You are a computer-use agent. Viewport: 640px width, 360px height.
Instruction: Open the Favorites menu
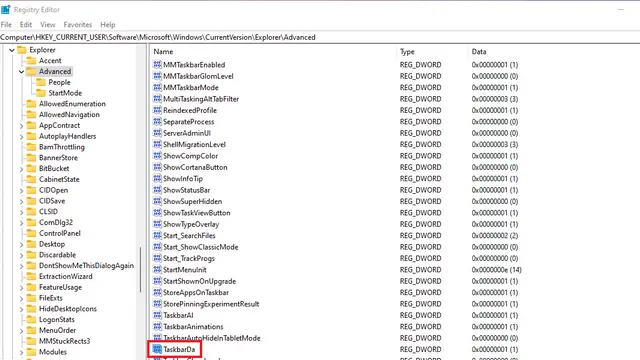[x=78, y=24]
